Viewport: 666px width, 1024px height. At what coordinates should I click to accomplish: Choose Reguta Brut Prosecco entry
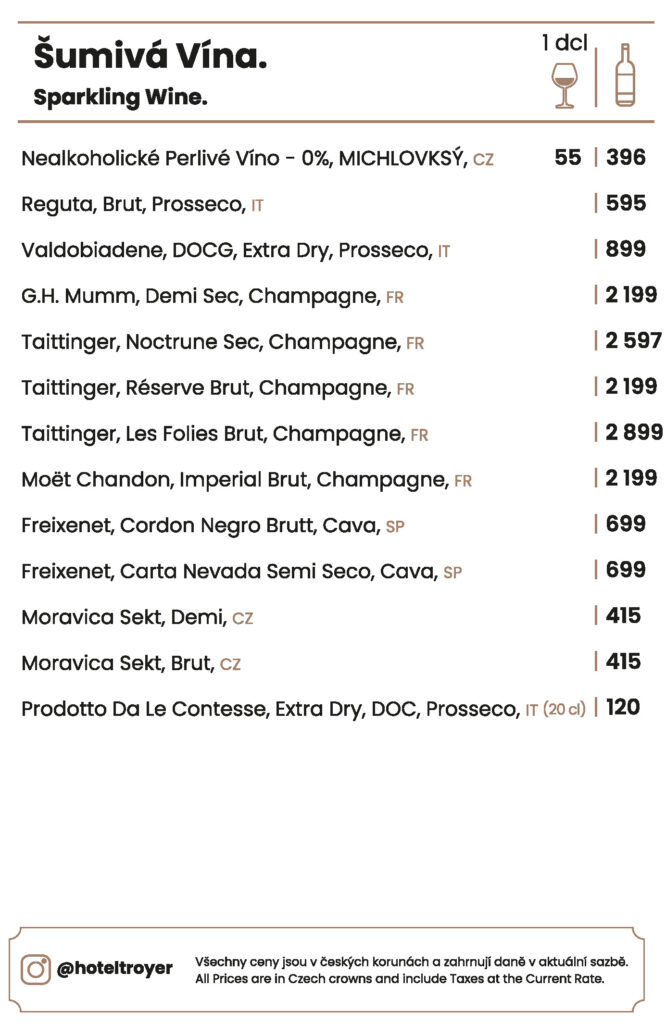pos(142,204)
